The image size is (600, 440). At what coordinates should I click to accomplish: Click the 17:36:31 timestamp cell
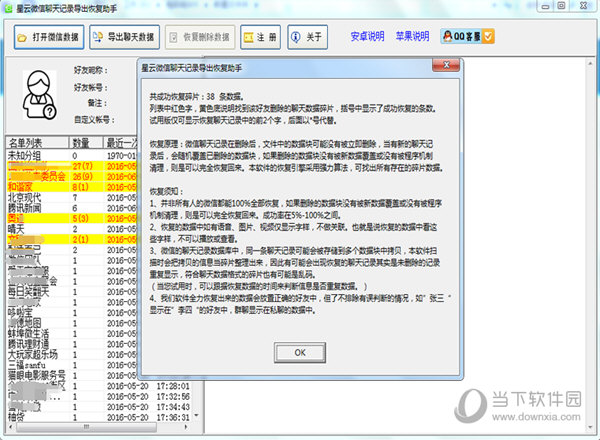173,417
